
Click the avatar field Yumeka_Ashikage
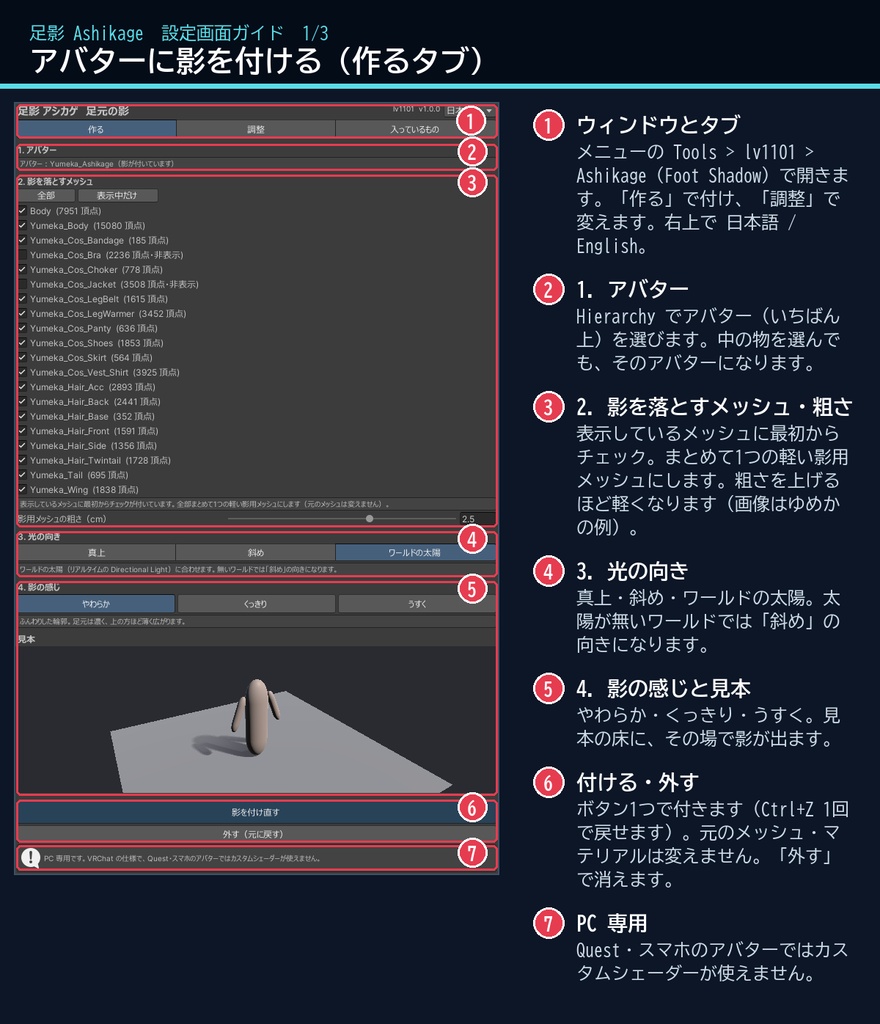pyautogui.click(x=256, y=164)
